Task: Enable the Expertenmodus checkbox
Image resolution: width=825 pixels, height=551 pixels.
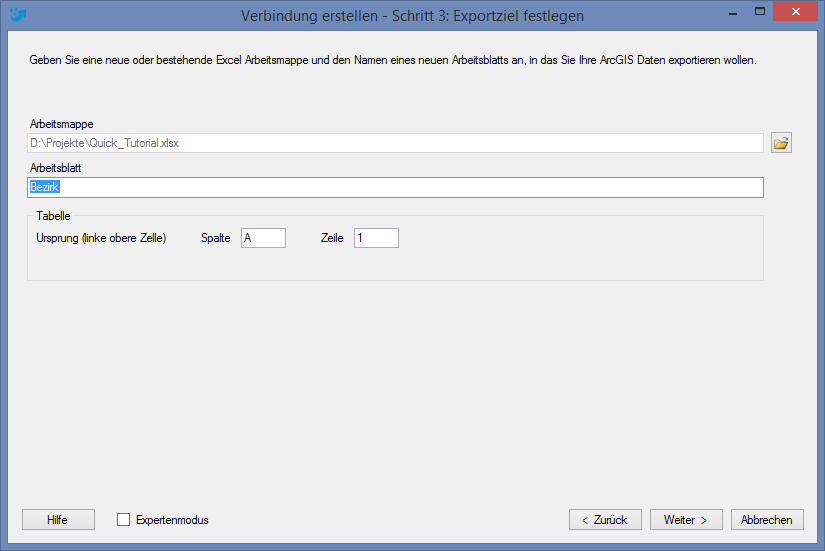Action: click(123, 520)
